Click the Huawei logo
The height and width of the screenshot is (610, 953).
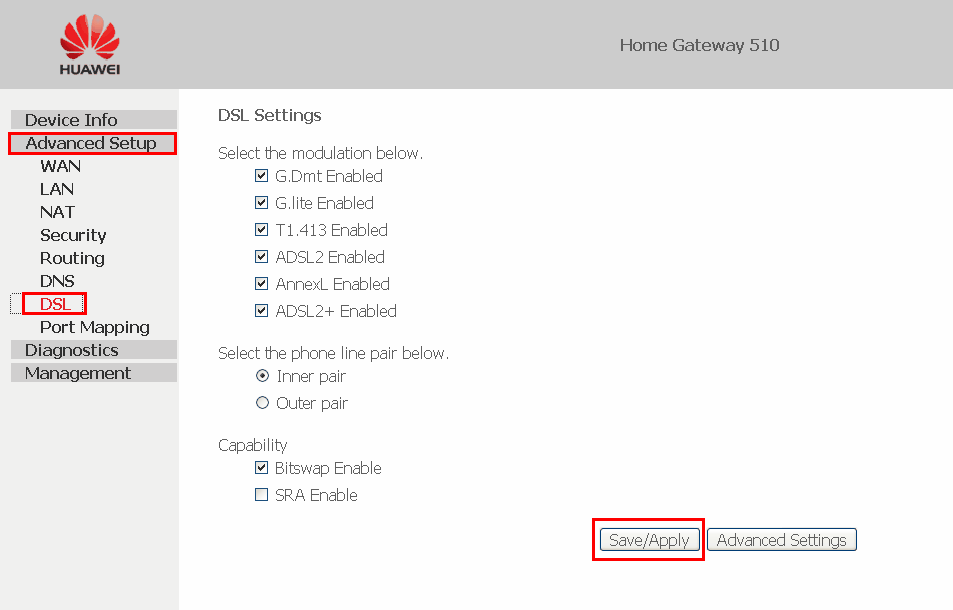tap(90, 44)
